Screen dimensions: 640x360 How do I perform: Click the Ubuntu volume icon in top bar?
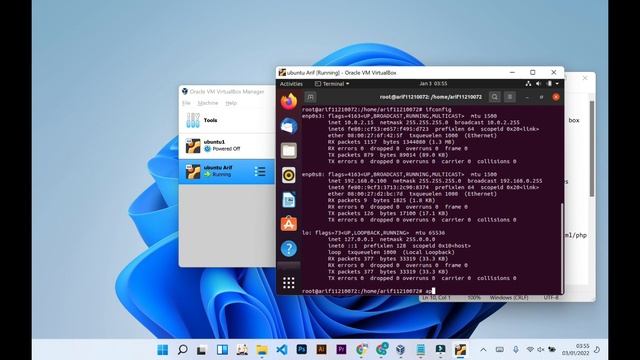tap(538, 84)
